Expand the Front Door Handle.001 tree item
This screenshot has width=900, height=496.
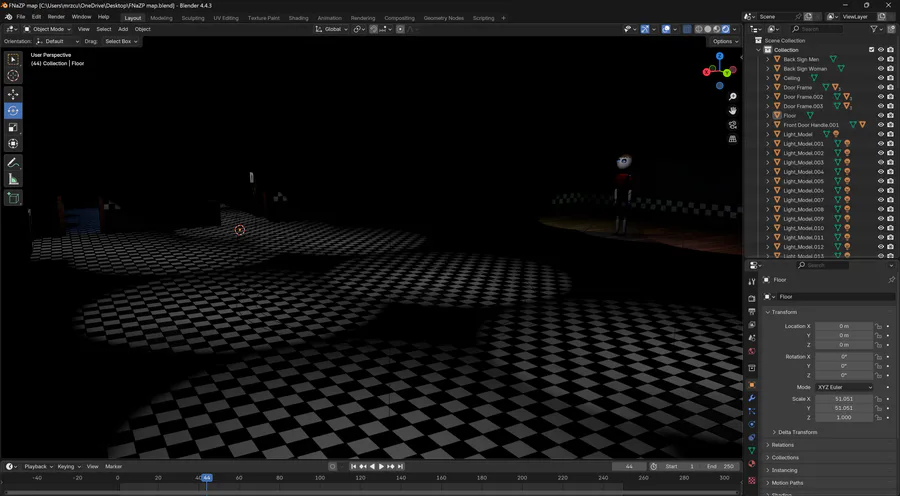pos(768,125)
